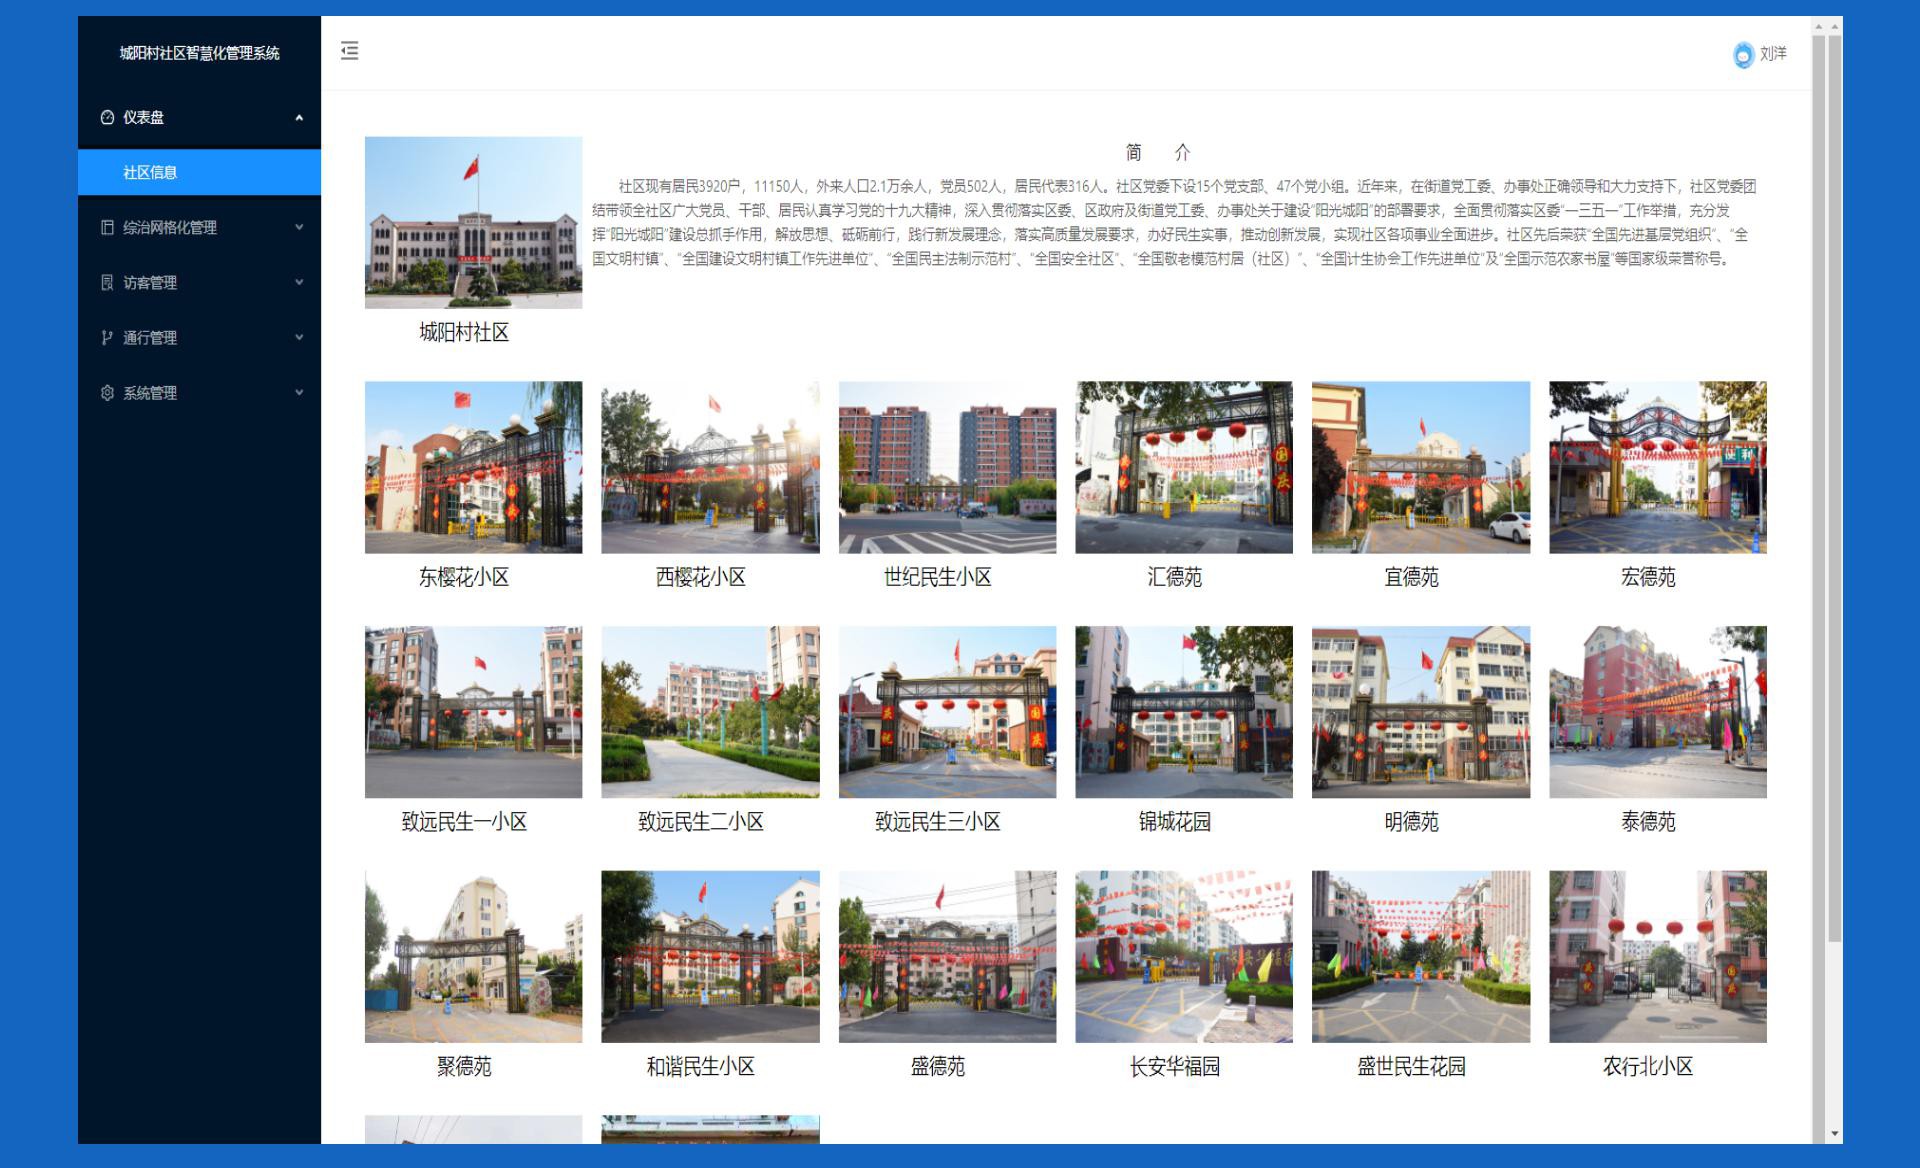Open the 仪表盘 menu label
Screen dimensions: 1920x1168
tap(143, 117)
